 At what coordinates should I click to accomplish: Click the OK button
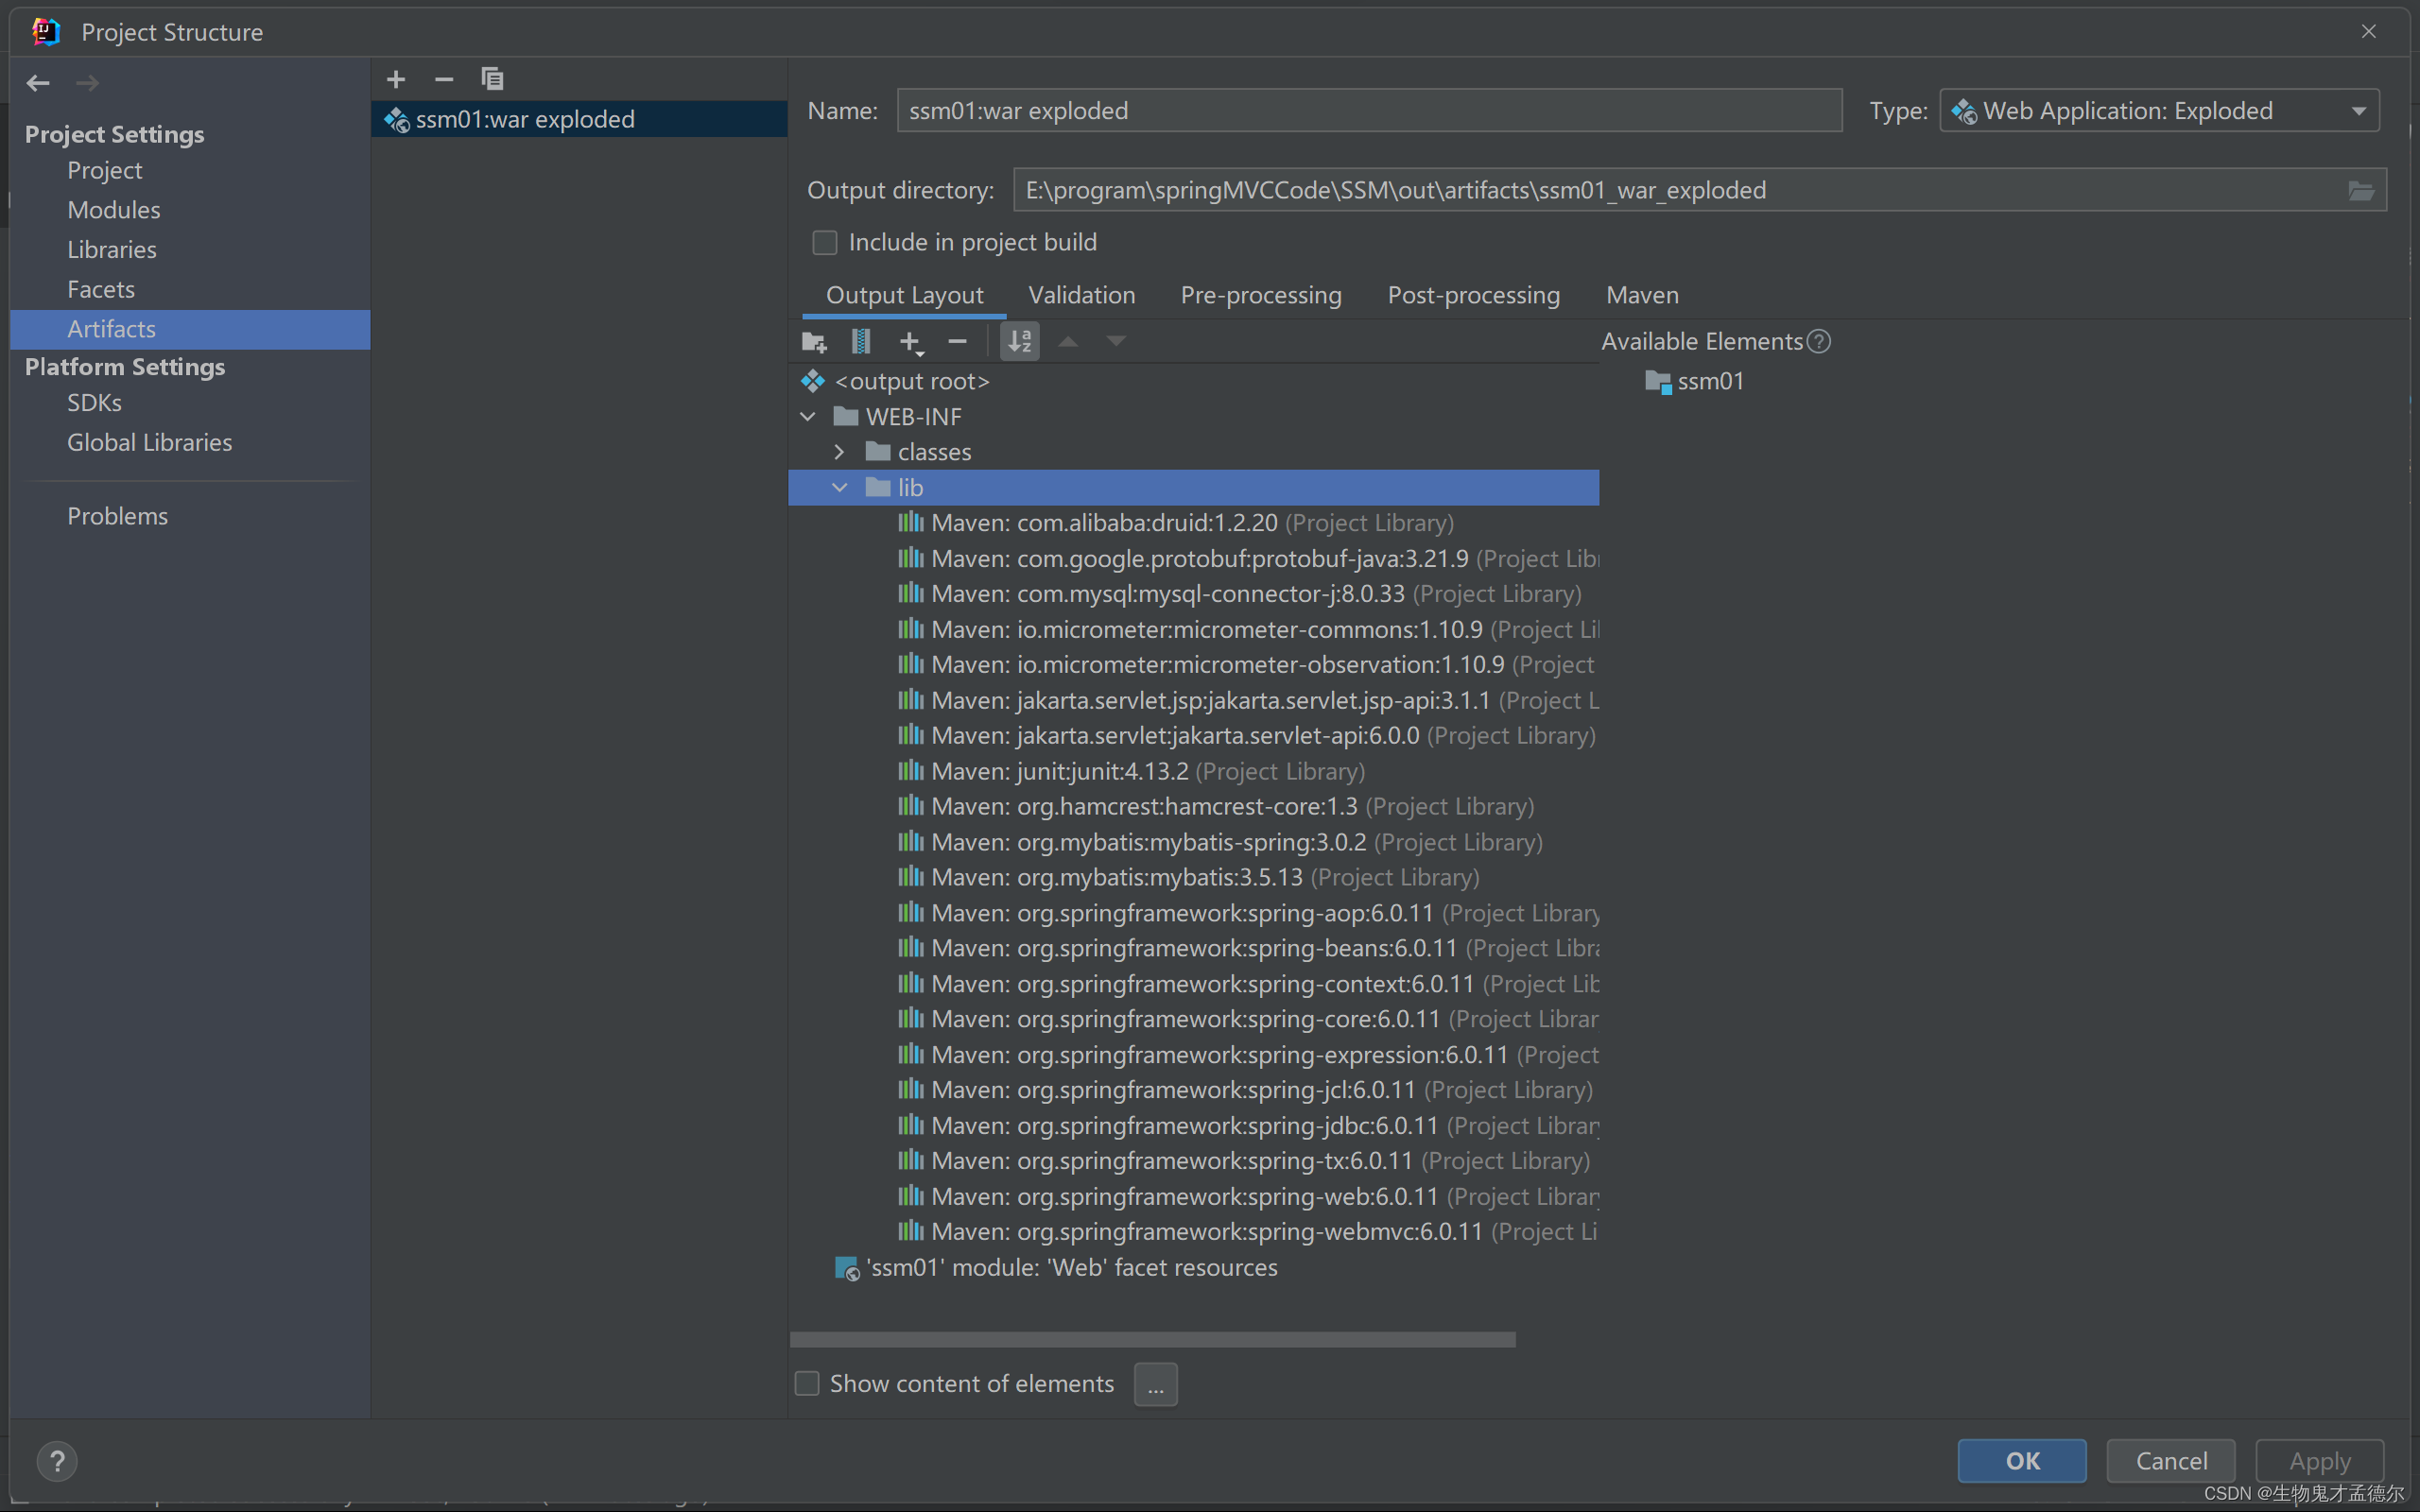(2021, 1460)
